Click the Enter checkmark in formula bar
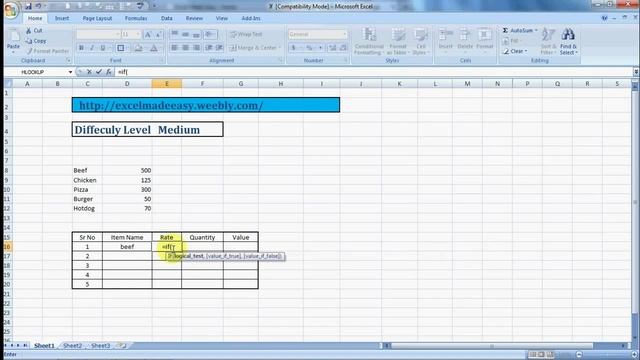 (x=99, y=72)
